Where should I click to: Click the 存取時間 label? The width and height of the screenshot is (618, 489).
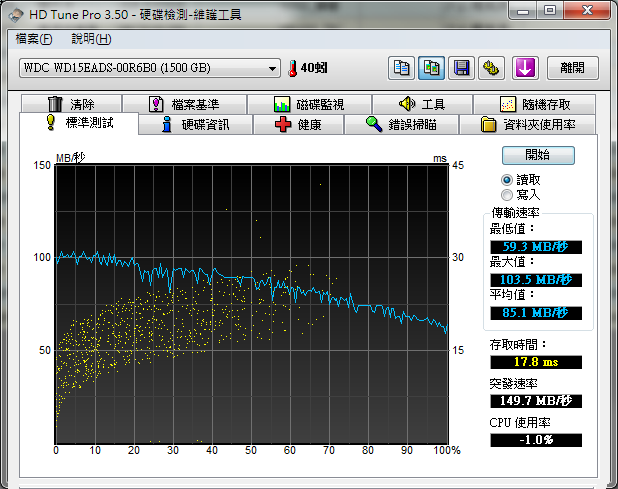tap(518, 345)
